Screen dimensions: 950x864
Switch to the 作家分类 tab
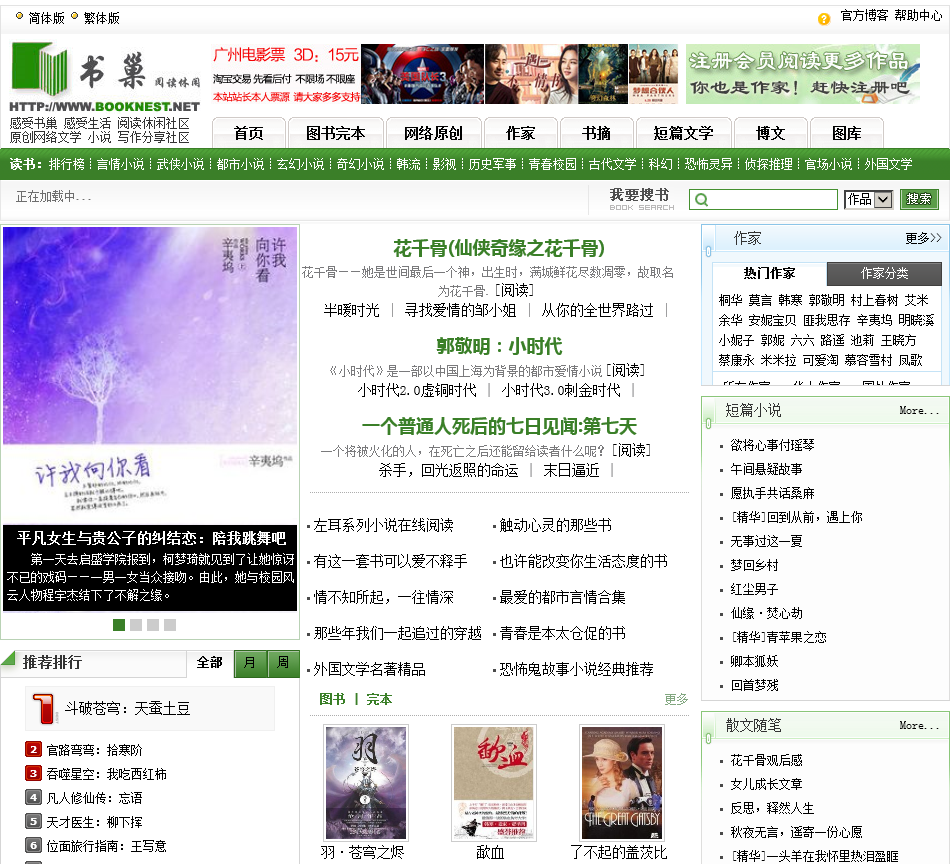885,273
